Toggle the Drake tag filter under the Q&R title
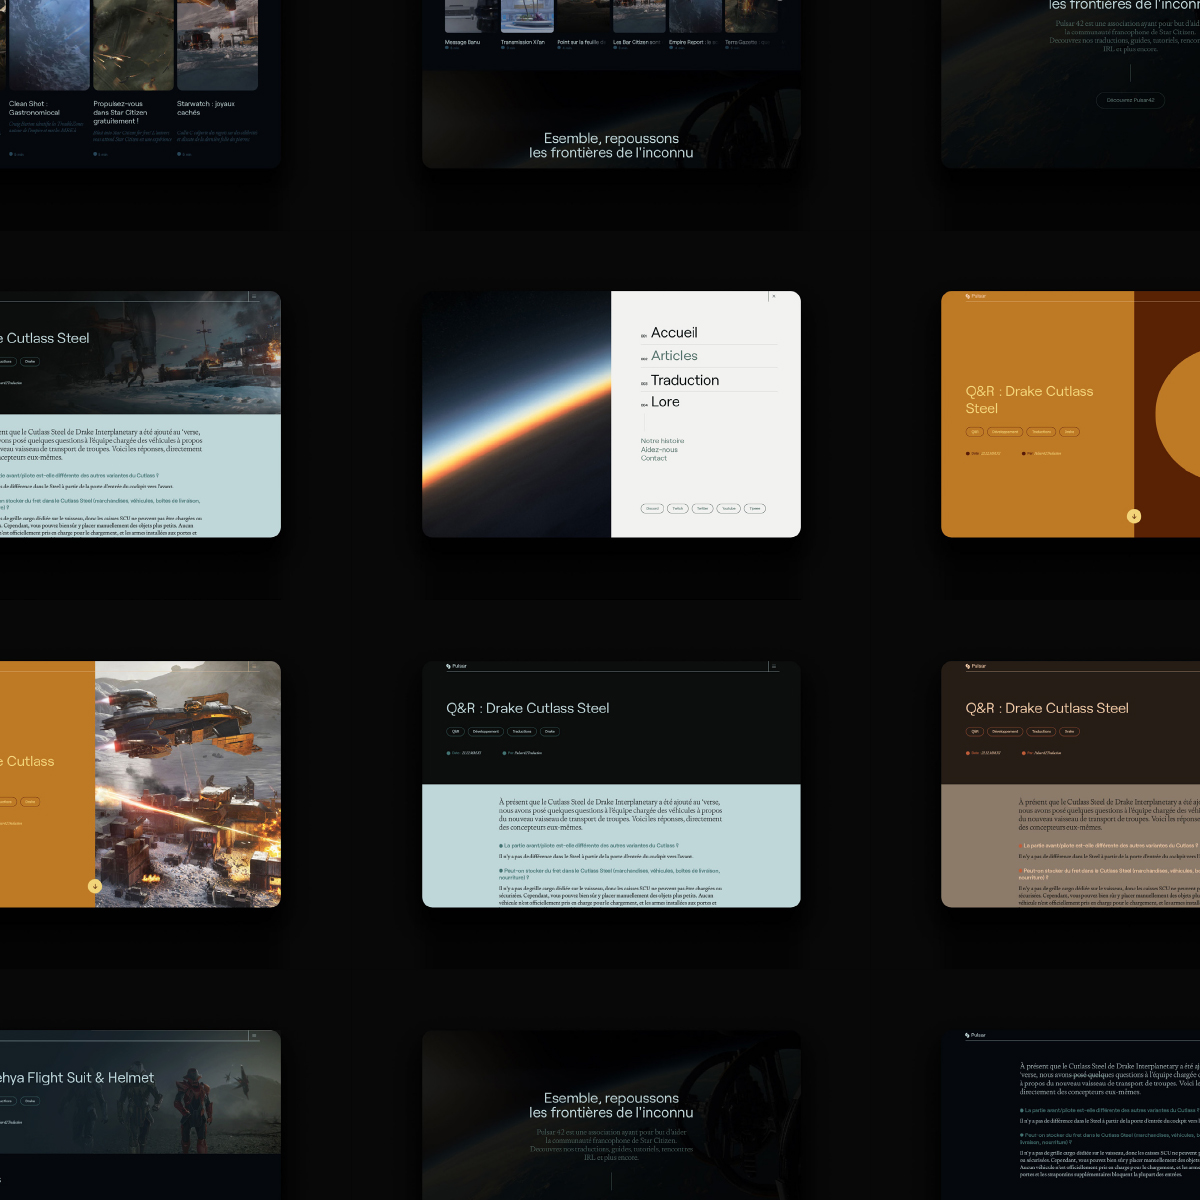 549,731
